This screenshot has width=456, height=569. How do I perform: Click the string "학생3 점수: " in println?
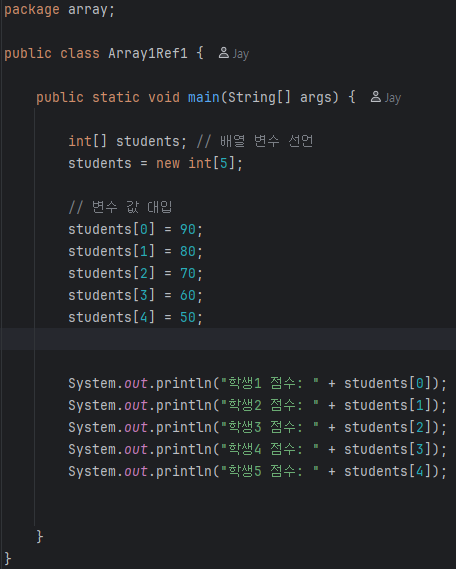[x=270, y=427]
